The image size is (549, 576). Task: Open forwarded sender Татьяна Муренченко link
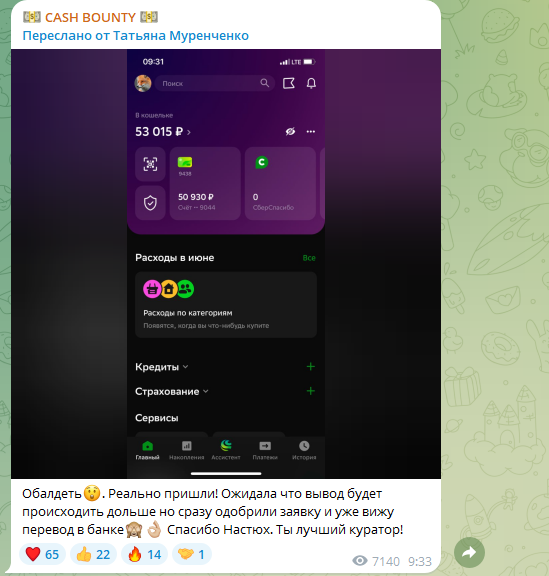[x=181, y=36]
